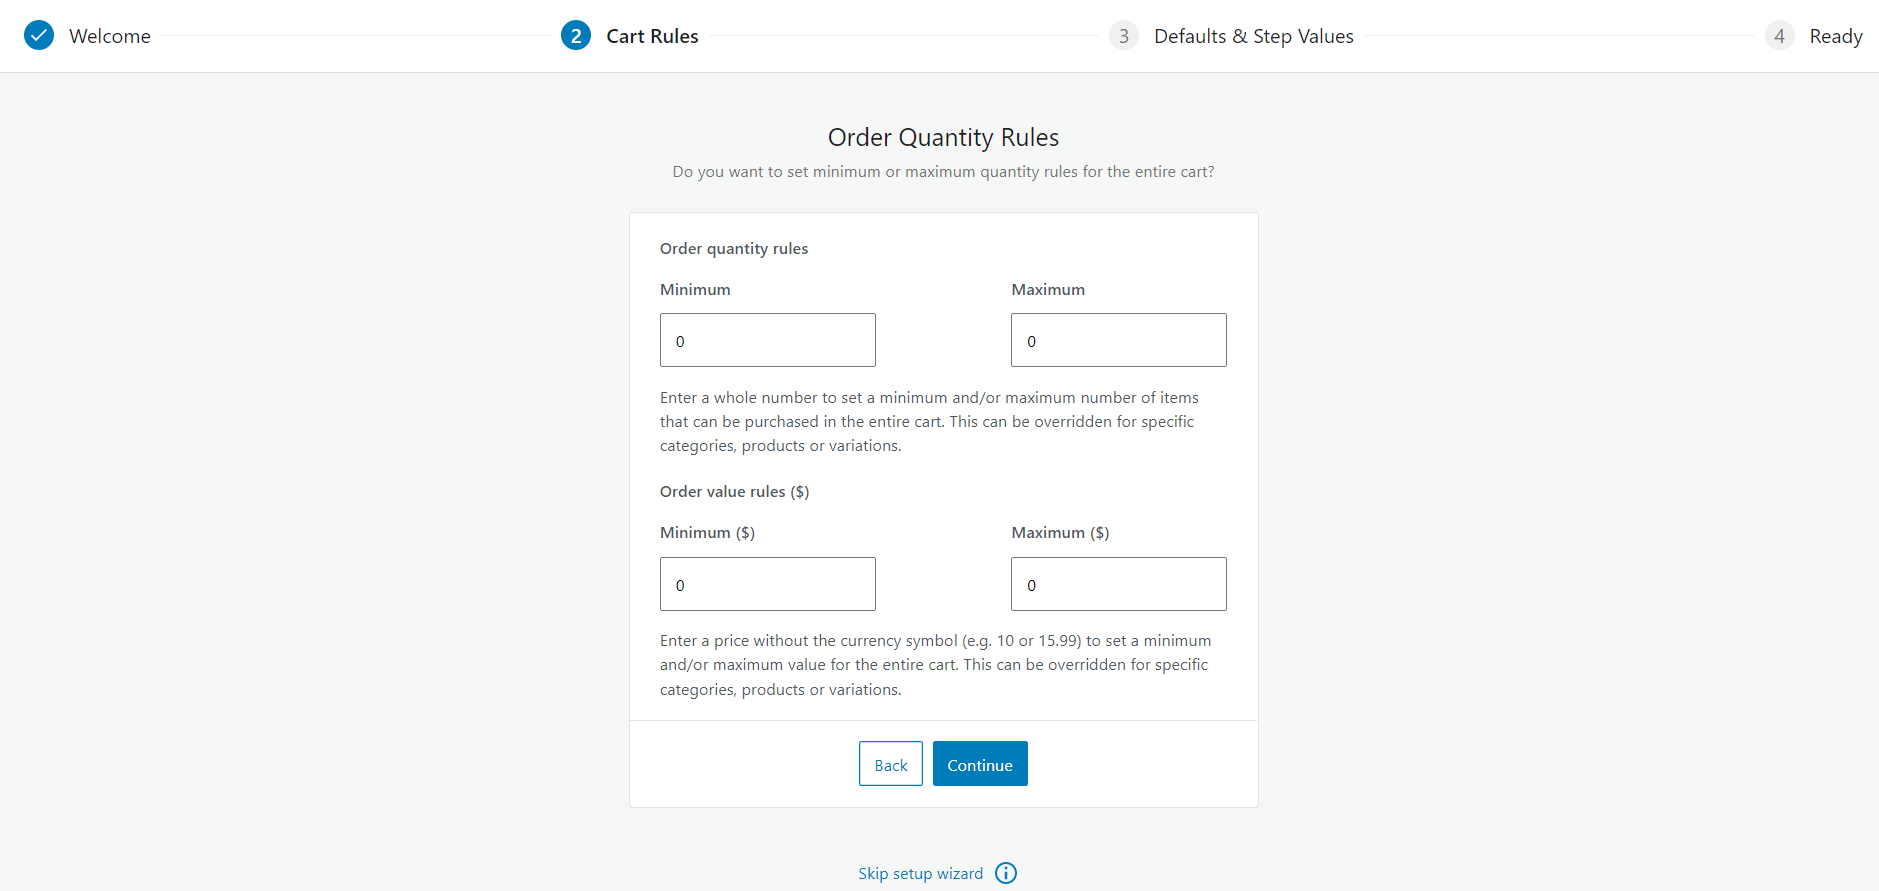Click the step 3 circle indicator
Screen dimensions: 1879x891
click(1123, 35)
